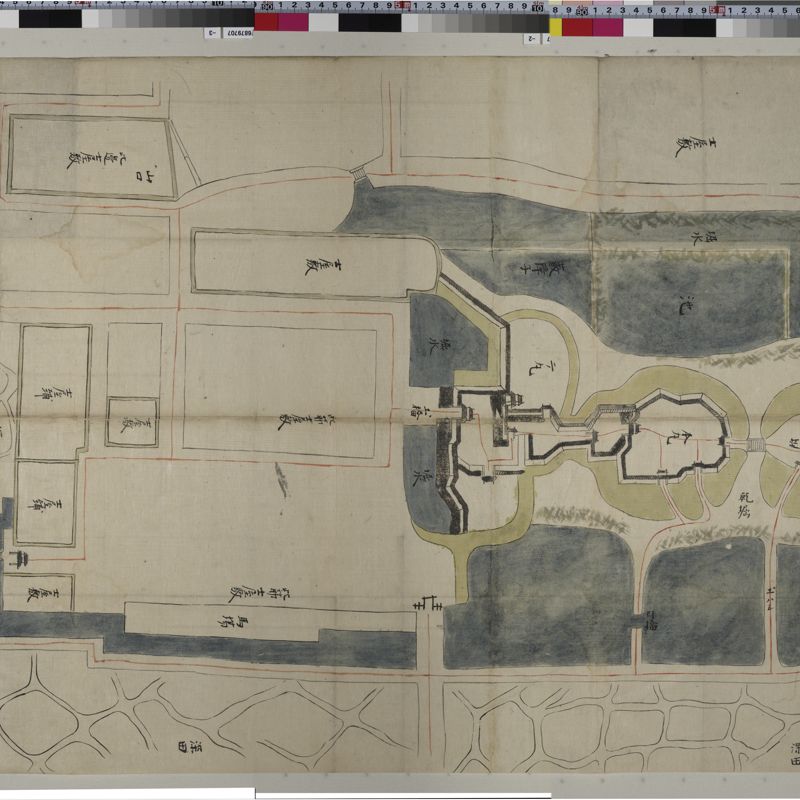Viewport: 800px width, 800px height.
Task: Select the leftmost magenta swatch on the color bar
Action: [x=293, y=22]
